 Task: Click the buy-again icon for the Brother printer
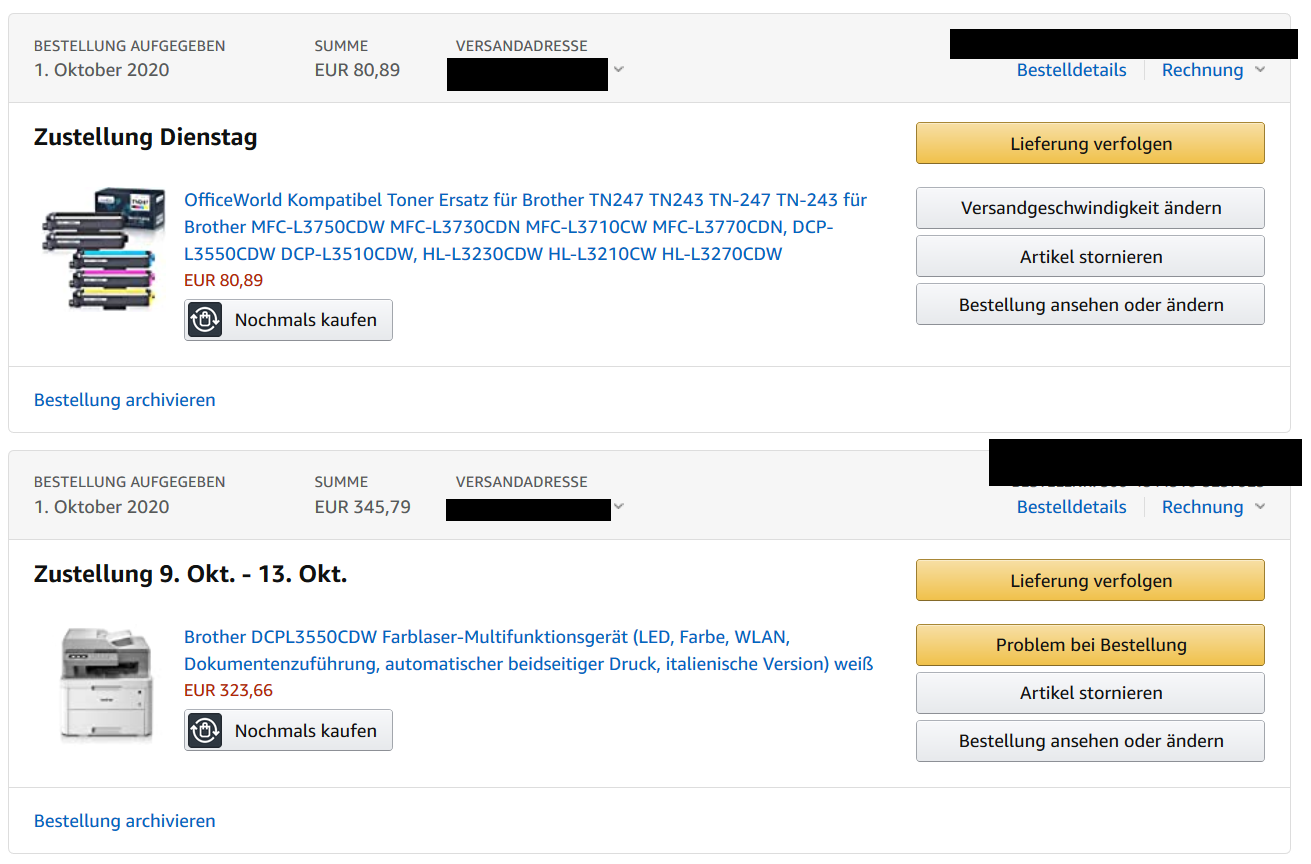point(205,731)
